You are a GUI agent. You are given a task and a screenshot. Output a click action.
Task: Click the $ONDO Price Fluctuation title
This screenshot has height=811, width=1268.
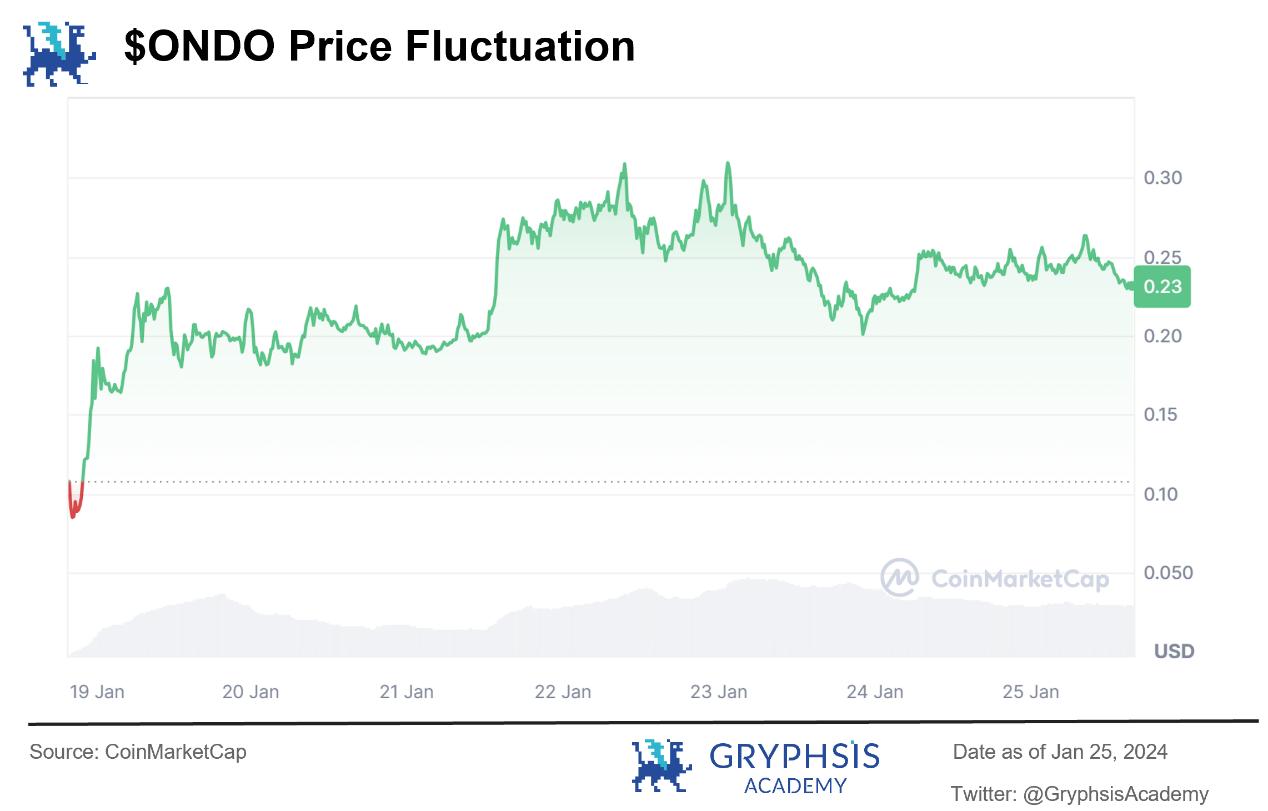(380, 47)
